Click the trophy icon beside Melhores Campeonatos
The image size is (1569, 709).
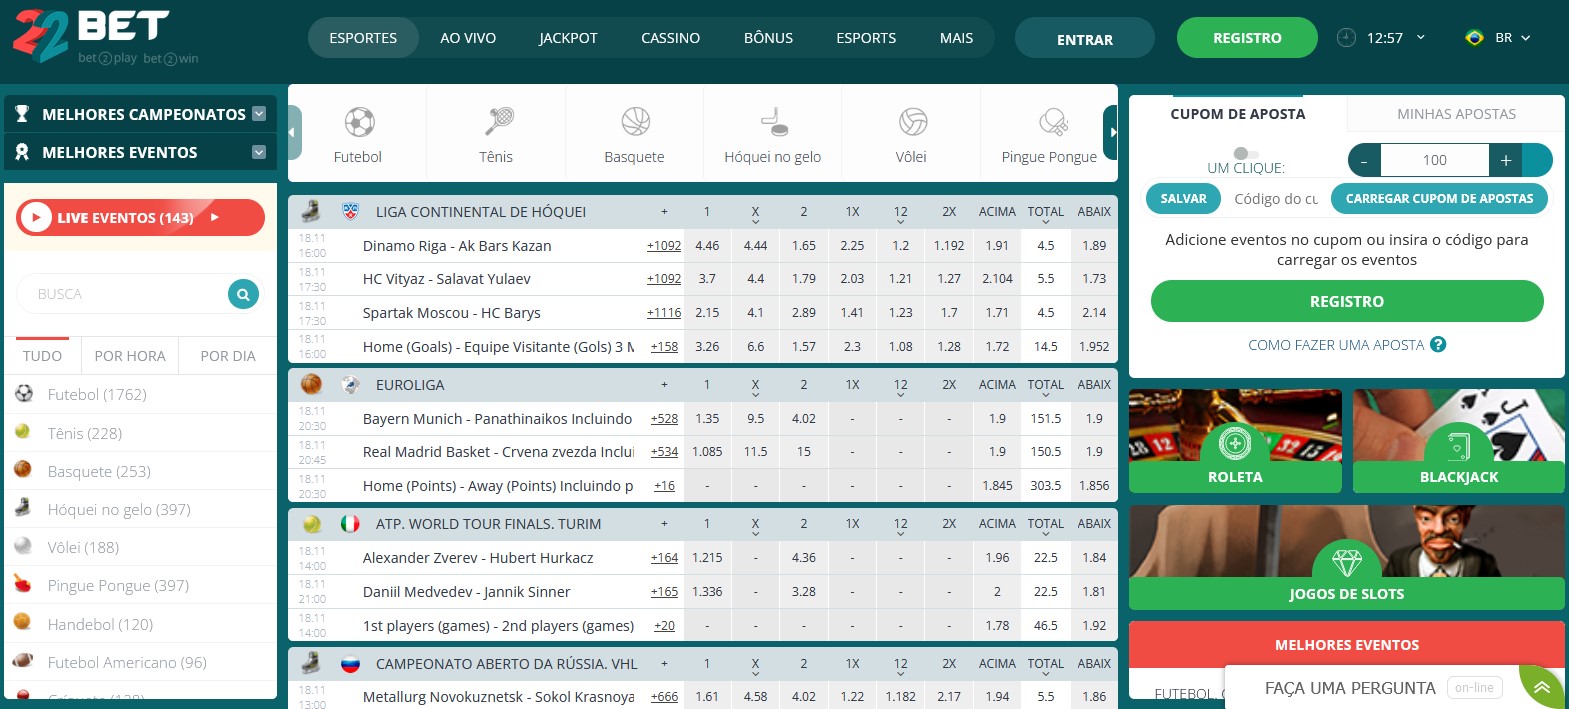22,114
